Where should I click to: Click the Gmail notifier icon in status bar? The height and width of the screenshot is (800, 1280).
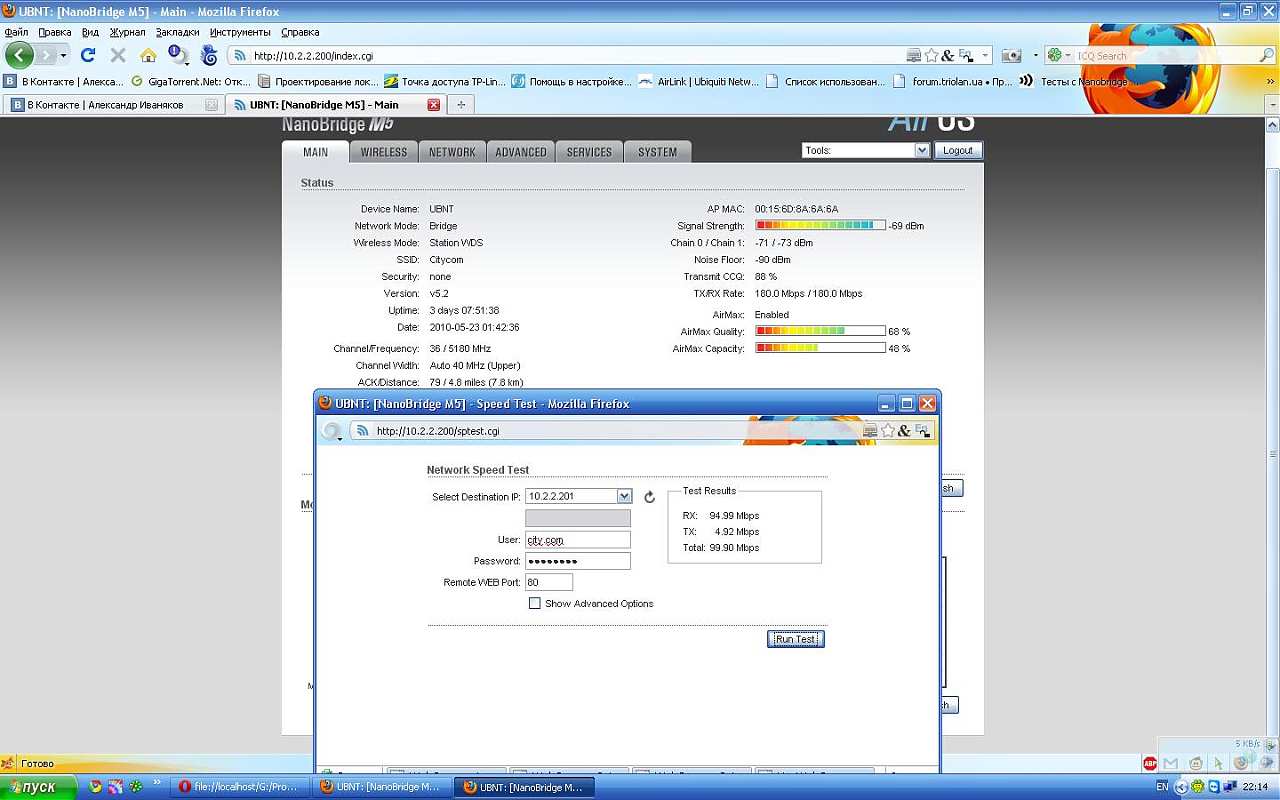coord(1171,764)
